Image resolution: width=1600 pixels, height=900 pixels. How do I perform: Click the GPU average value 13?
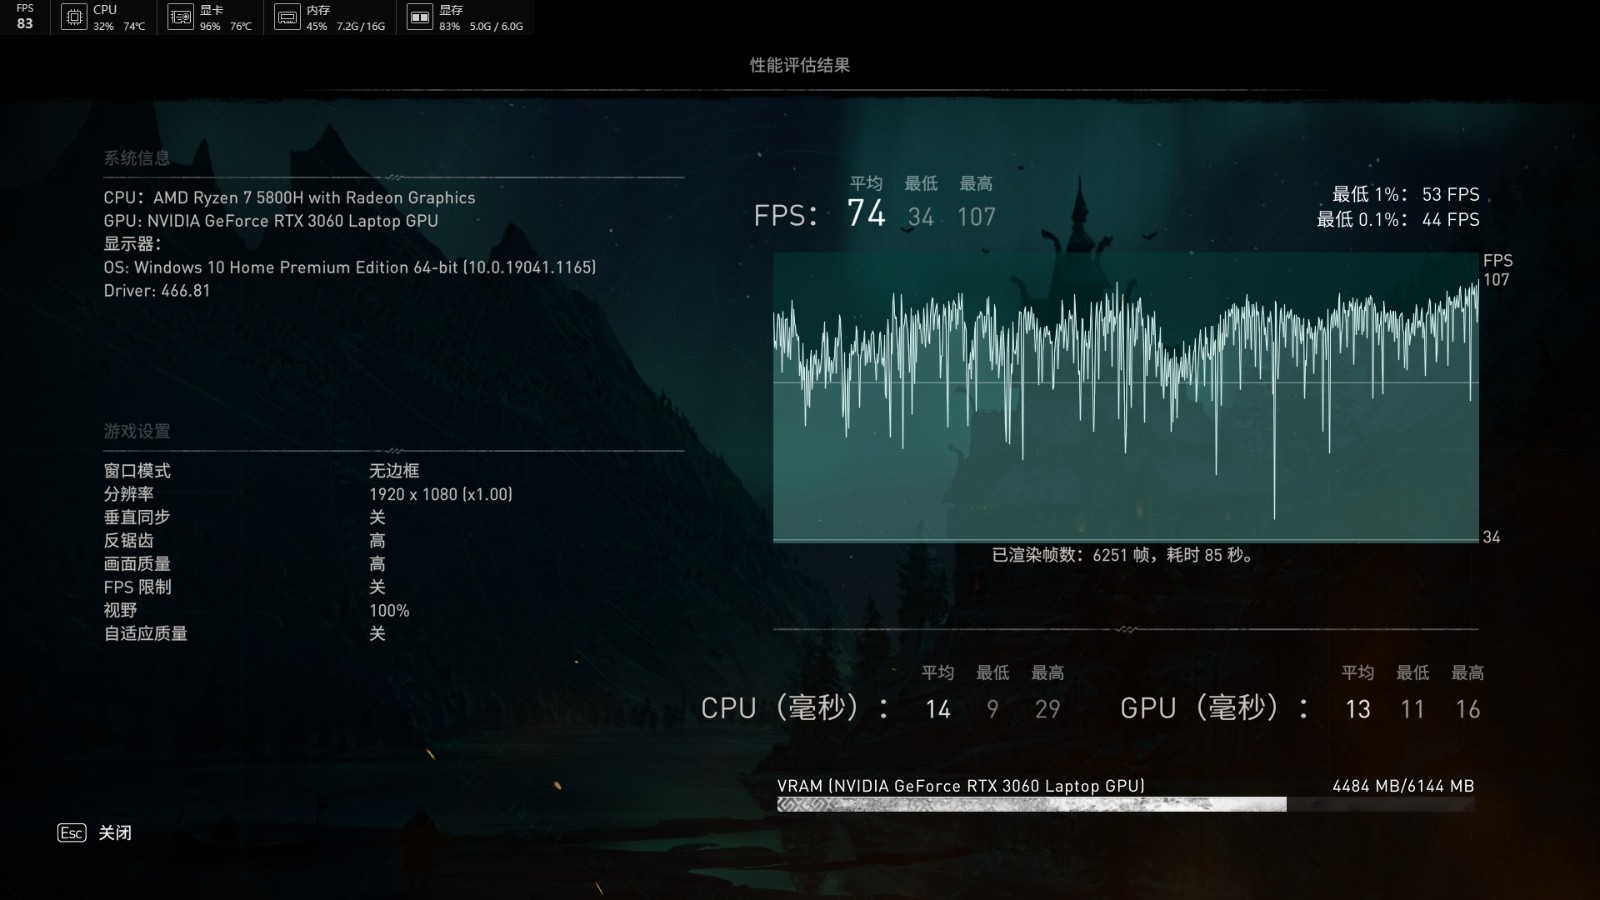[1357, 709]
